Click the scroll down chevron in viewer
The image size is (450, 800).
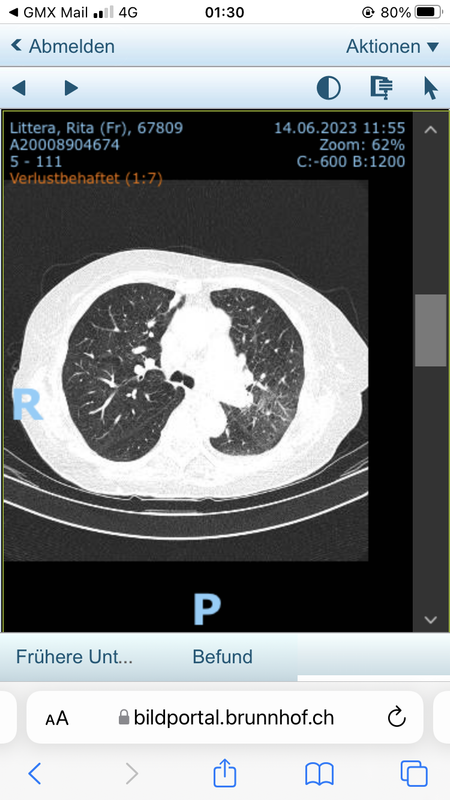point(431,620)
